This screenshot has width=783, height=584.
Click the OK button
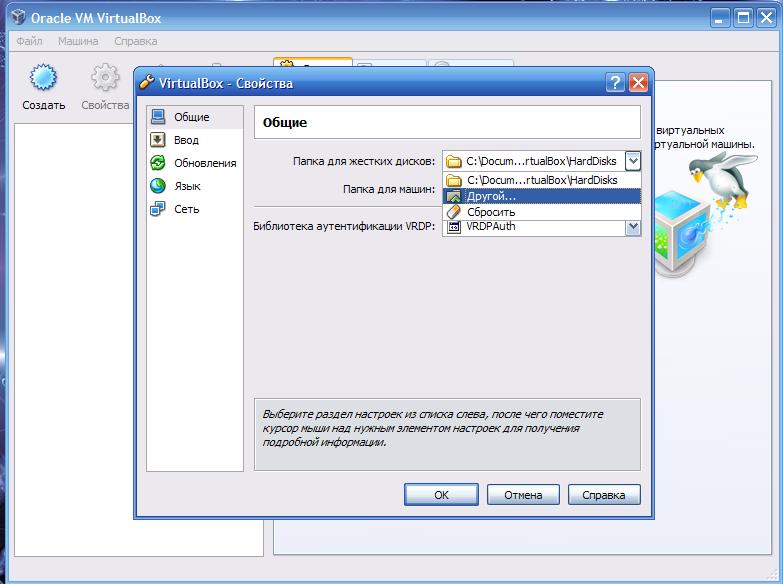[441, 495]
